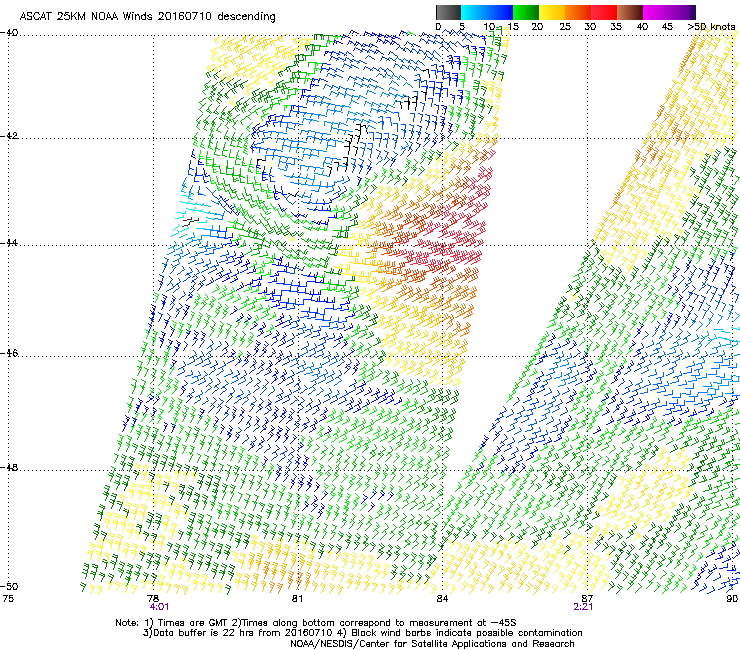The width and height of the screenshot is (740, 650).
Task: Select the 81 longitude axis label
Action: coord(297,598)
